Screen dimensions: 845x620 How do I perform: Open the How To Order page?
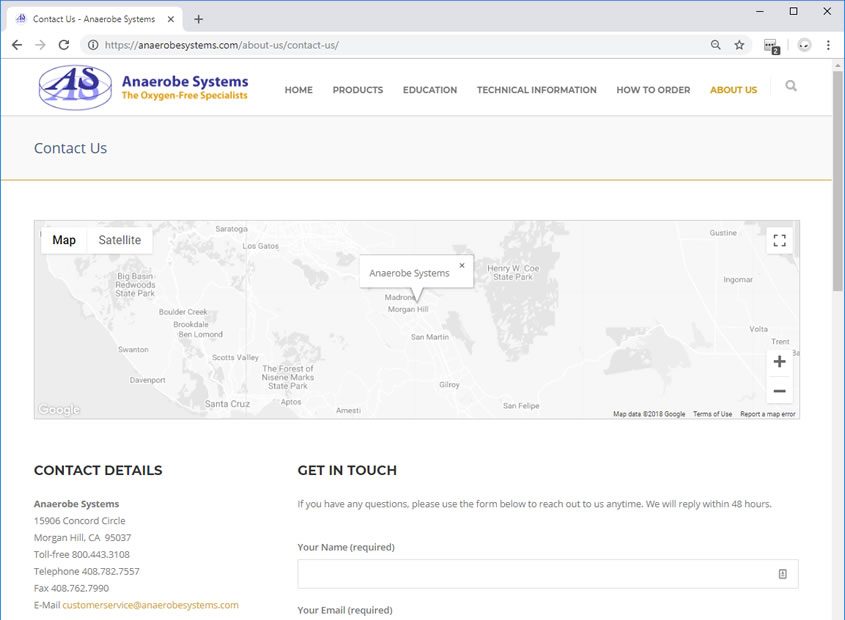(653, 90)
